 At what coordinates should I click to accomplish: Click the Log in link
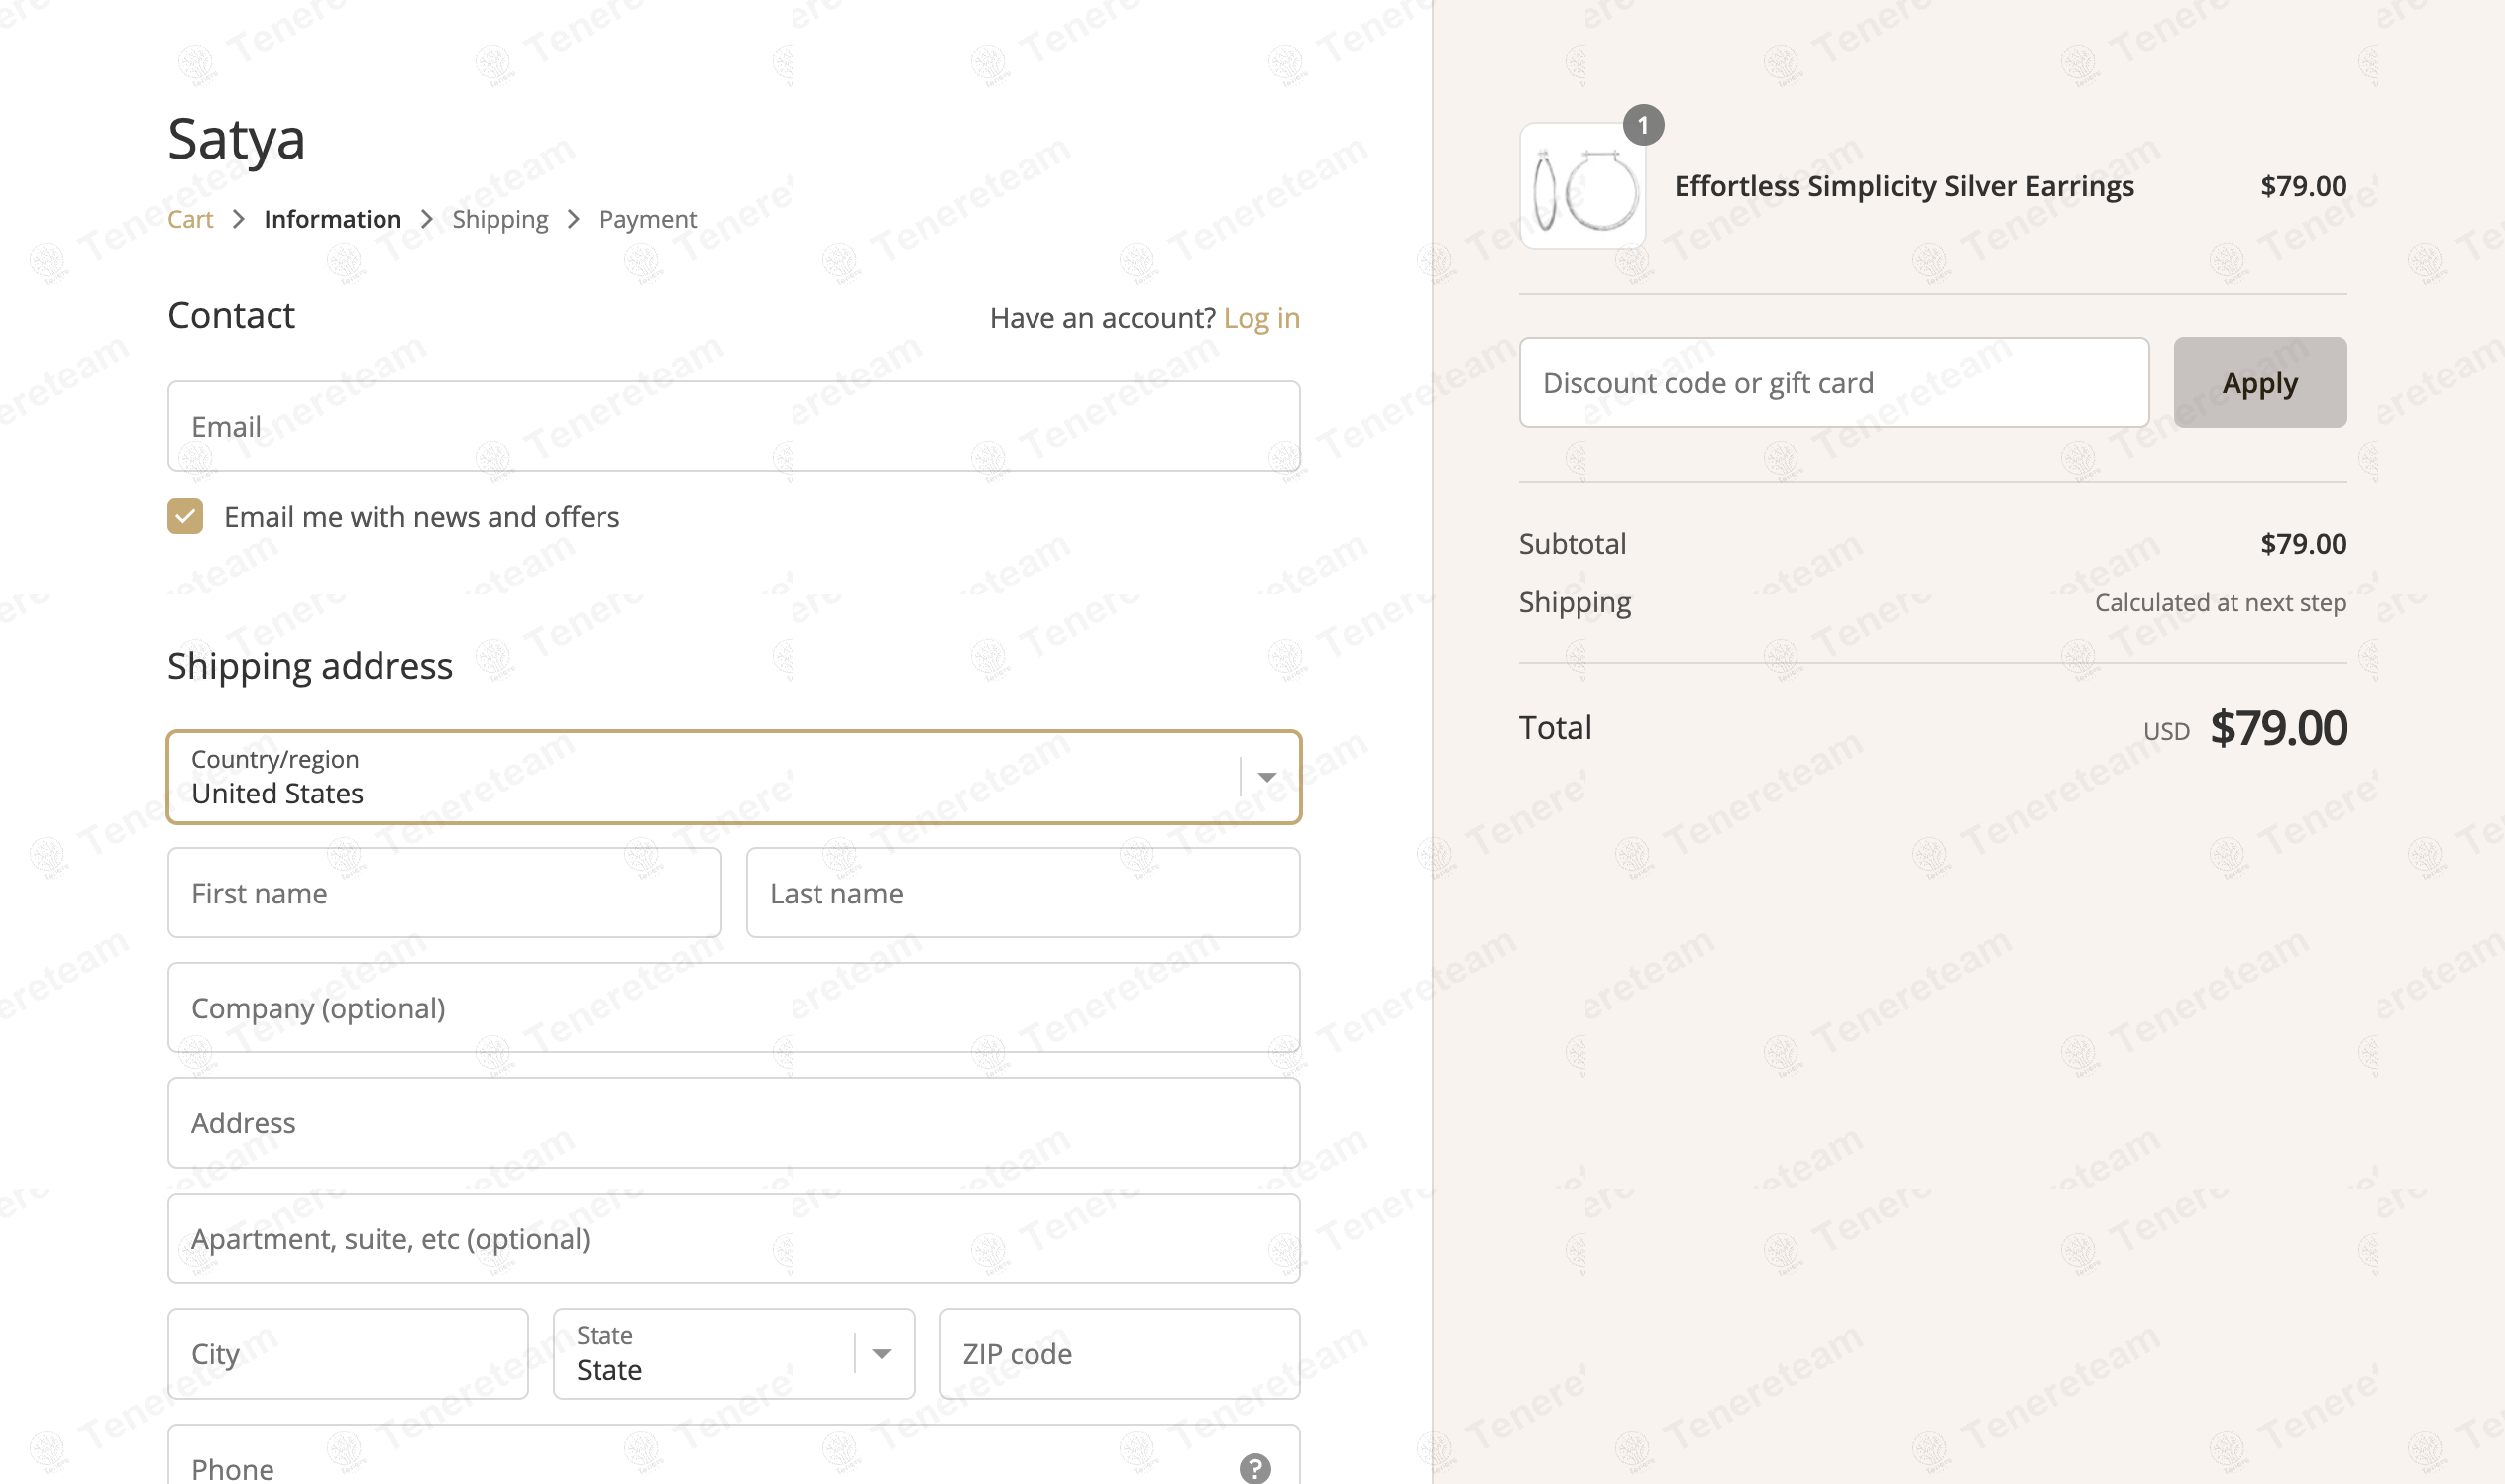pos(1262,318)
